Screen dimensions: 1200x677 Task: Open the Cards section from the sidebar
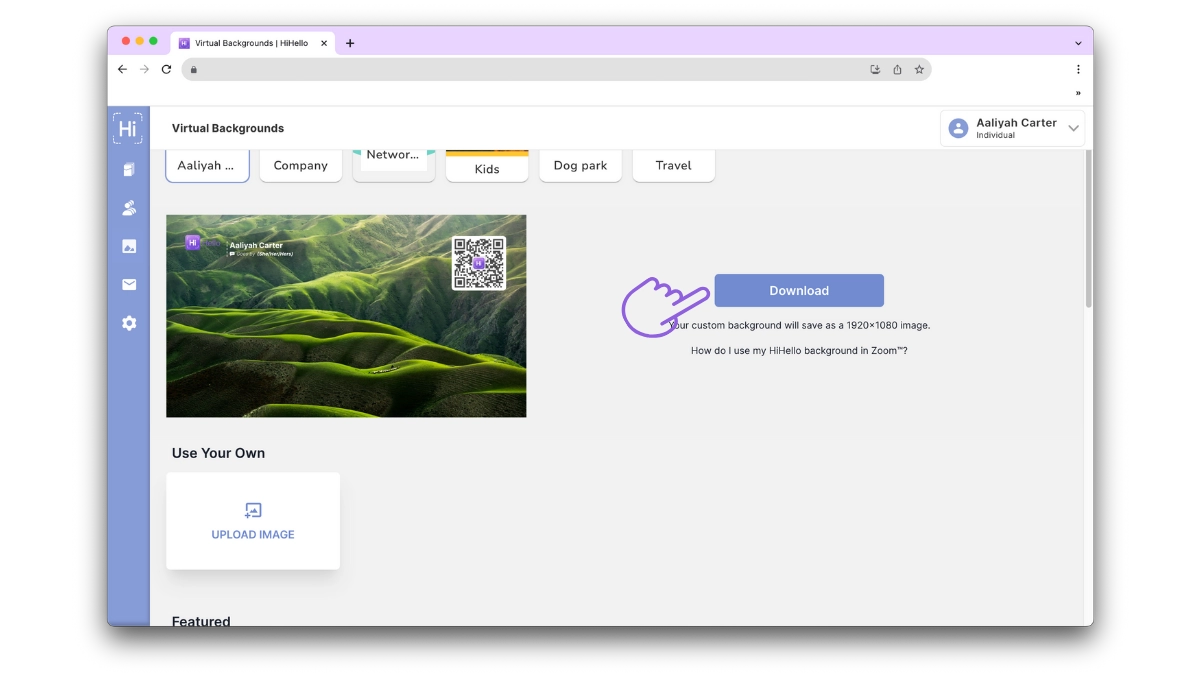pos(128,169)
